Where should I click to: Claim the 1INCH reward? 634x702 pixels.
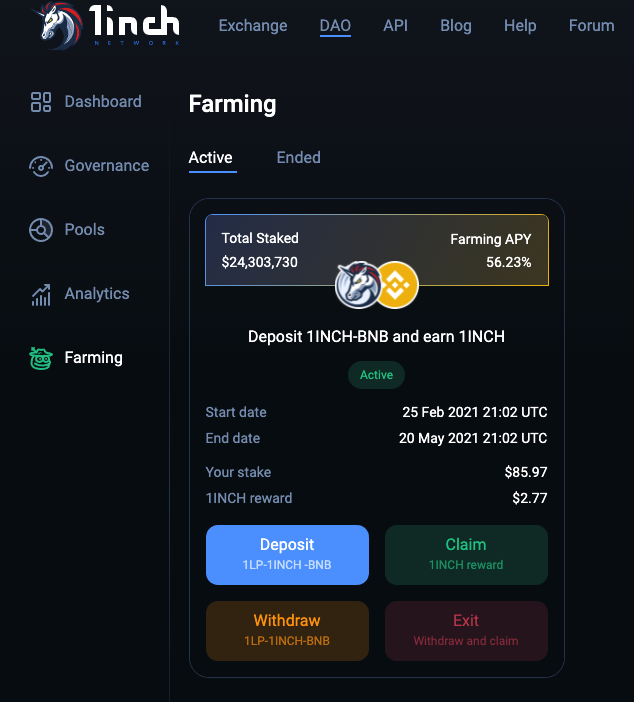pos(466,555)
